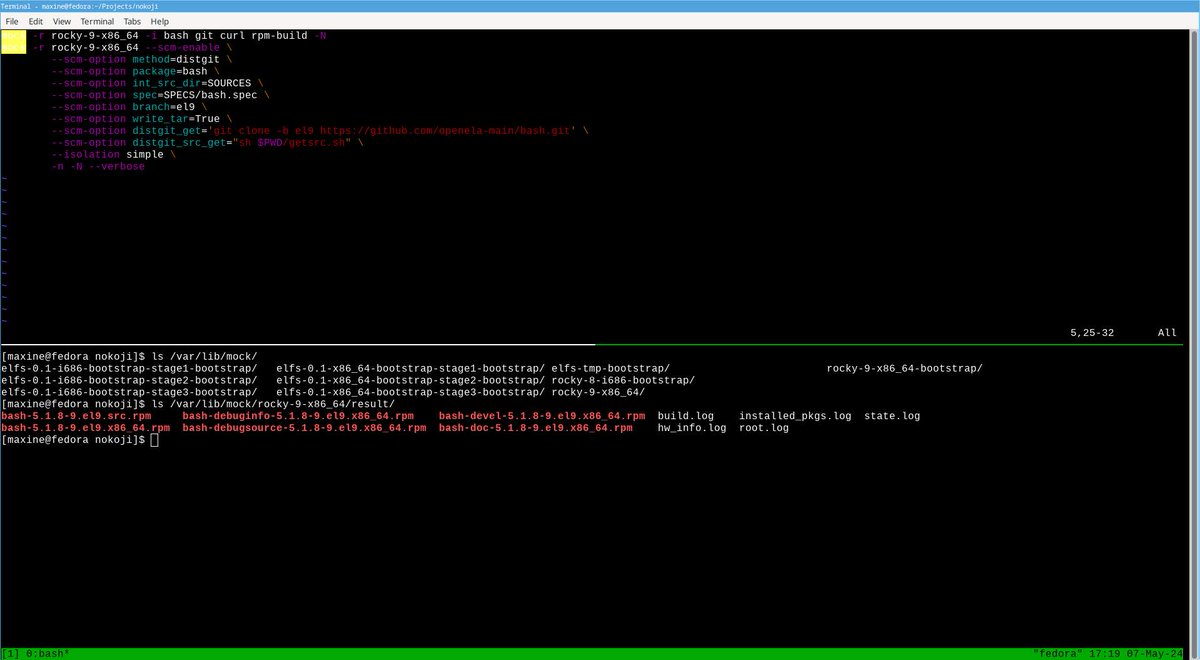This screenshot has width=1200, height=660.
Task: Open the View menu
Action: coord(62,21)
